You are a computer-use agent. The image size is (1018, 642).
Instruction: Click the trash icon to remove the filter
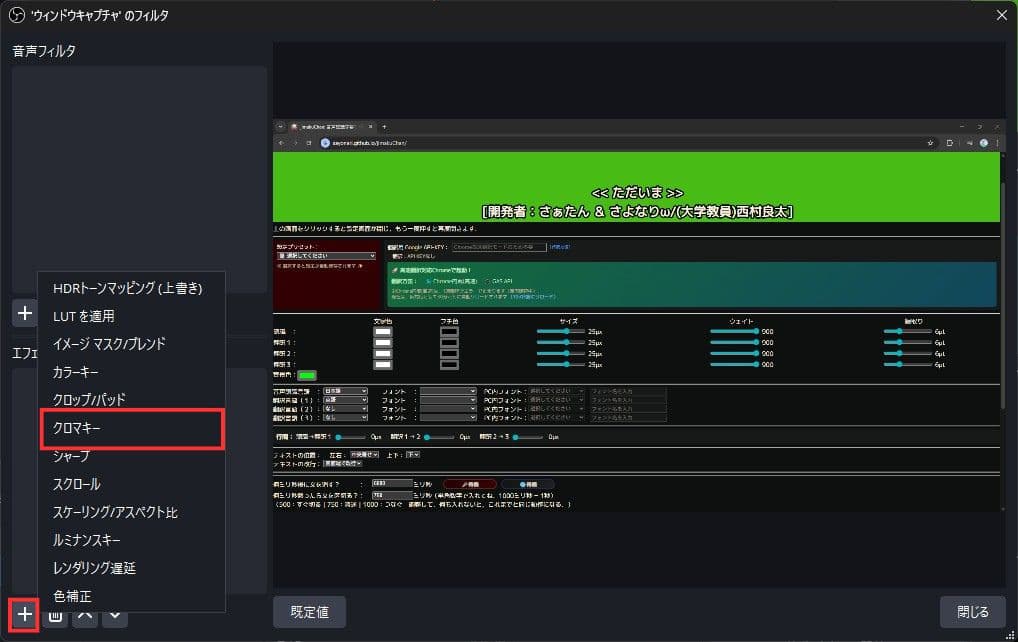pyautogui.click(x=56, y=614)
